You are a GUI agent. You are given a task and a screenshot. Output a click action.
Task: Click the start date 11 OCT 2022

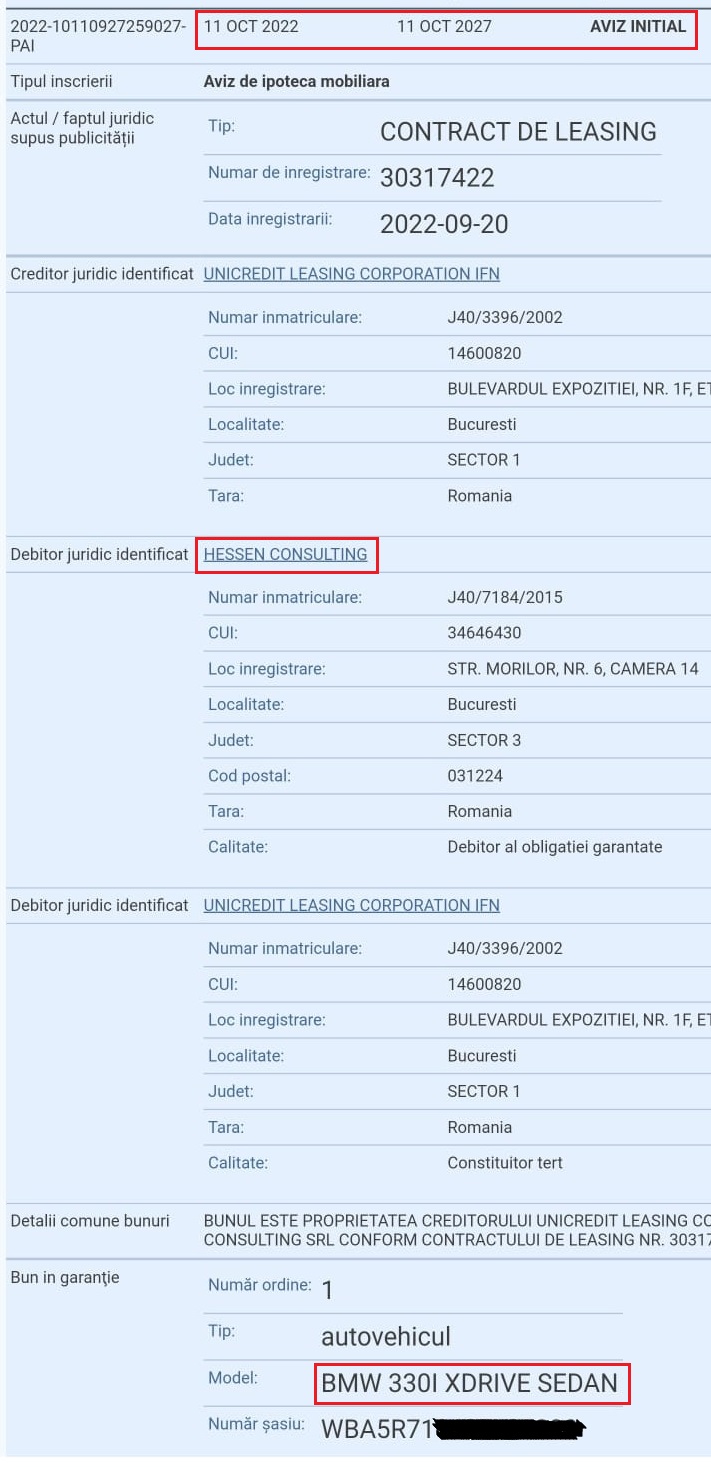coord(251,27)
